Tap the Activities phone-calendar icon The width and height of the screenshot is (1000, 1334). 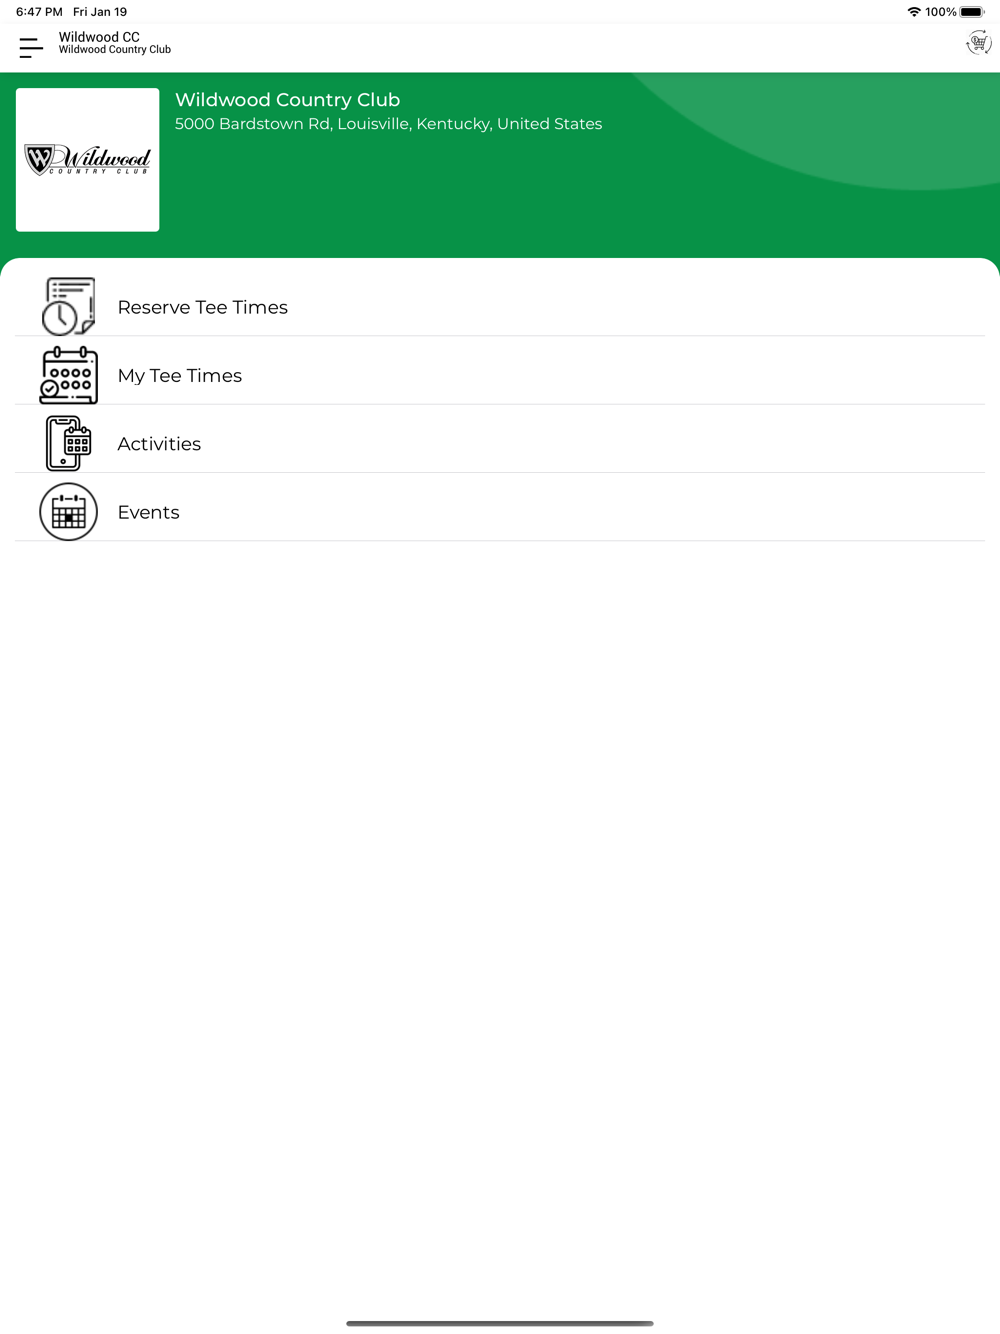pyautogui.click(x=68, y=443)
